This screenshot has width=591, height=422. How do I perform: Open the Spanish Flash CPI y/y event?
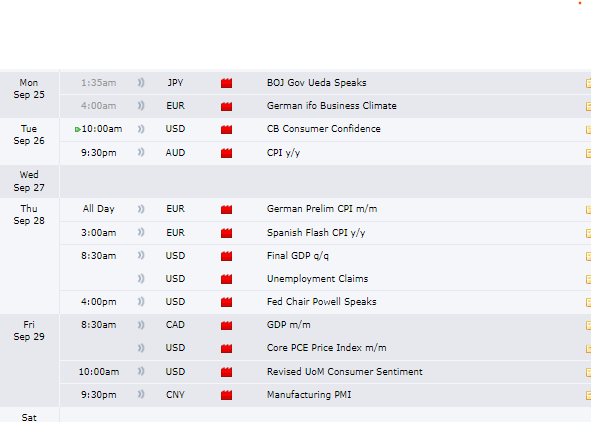click(316, 233)
